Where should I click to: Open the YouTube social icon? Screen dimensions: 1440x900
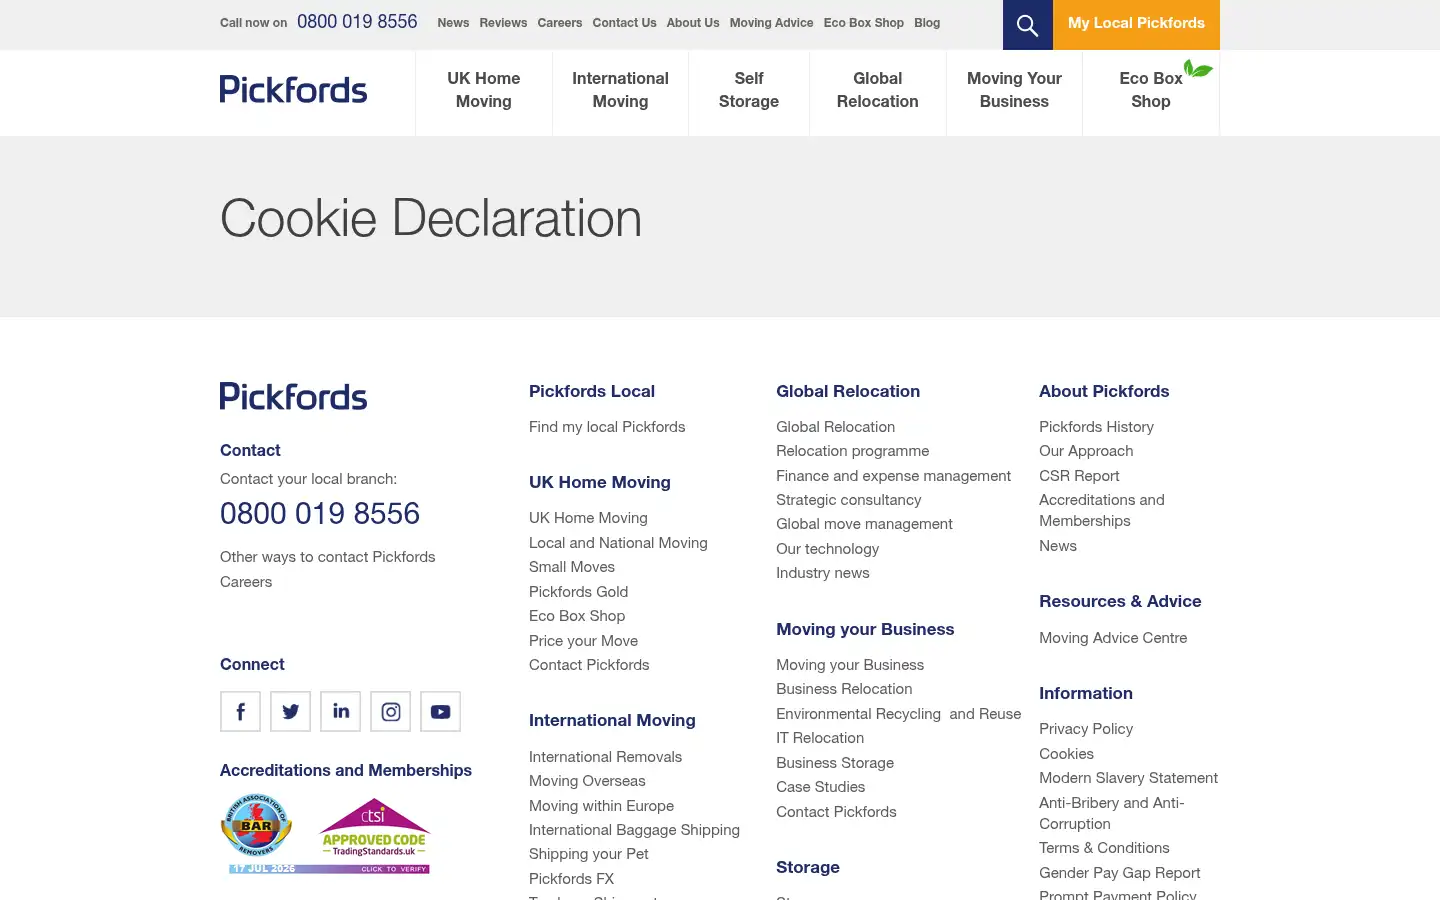tap(440, 711)
